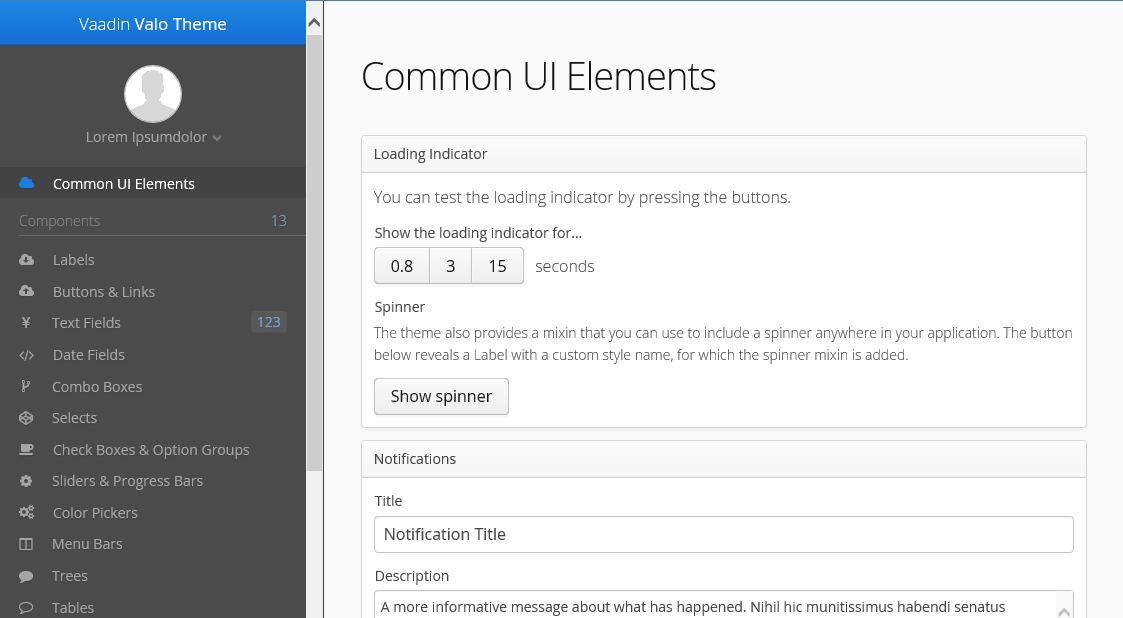Click the gears icon beside Color Pickers
This screenshot has height=618, width=1123.
[27, 513]
